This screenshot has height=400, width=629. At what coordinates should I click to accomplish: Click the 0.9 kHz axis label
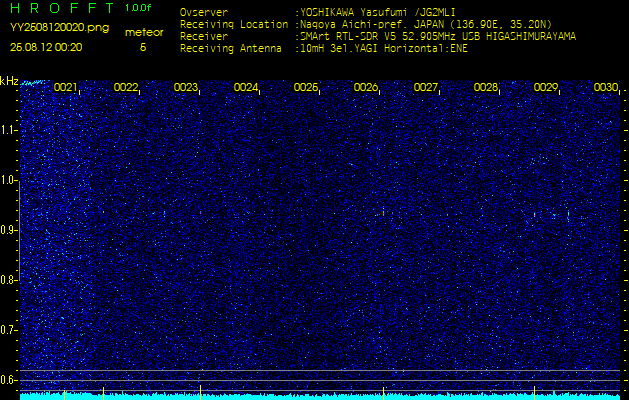tap(8, 230)
